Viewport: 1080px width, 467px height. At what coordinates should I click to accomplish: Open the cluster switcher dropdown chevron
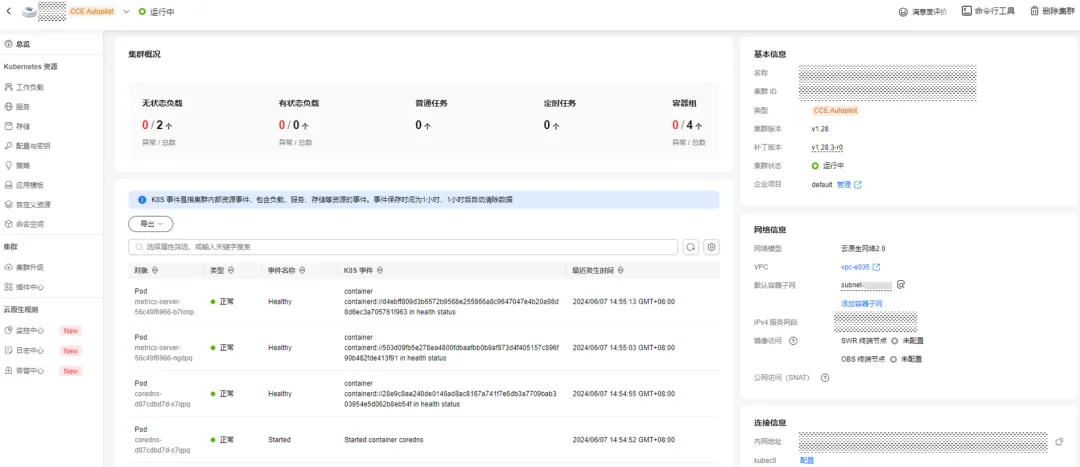point(126,12)
